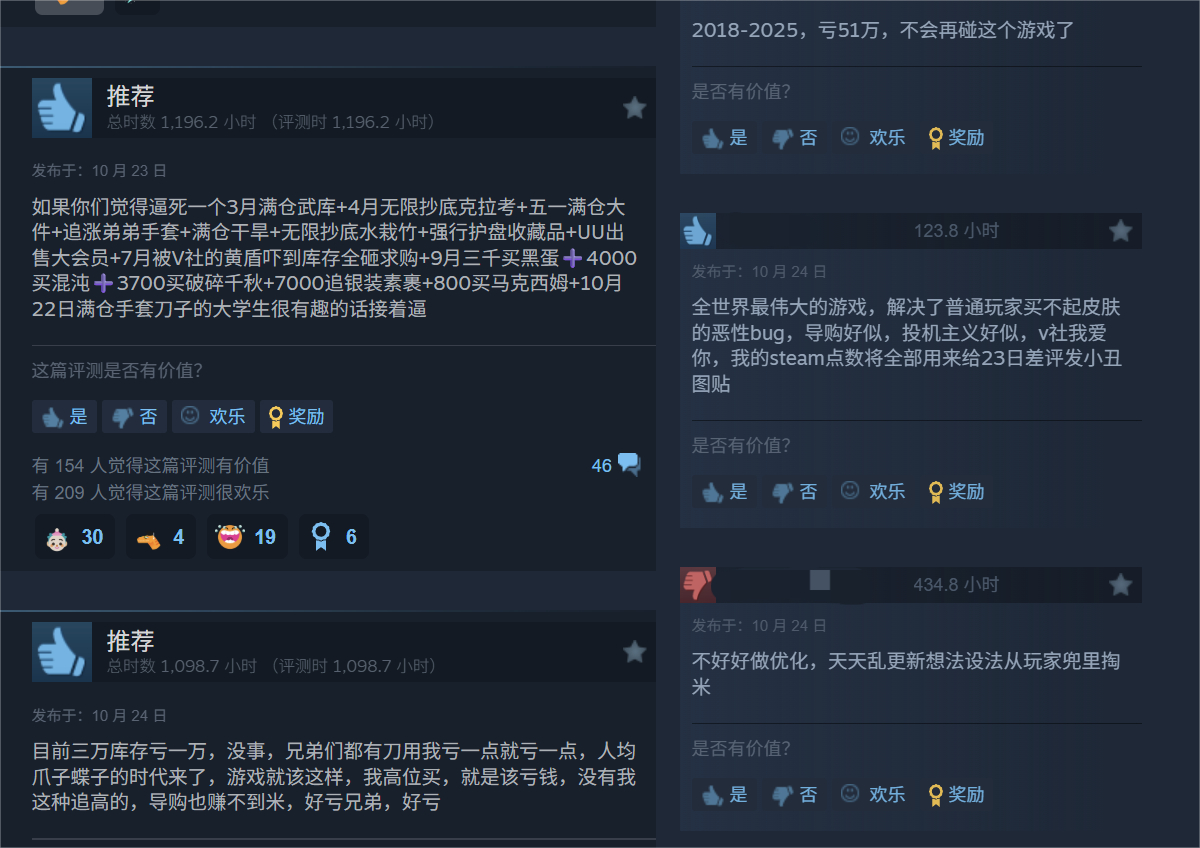This screenshot has width=1200, height=848.
Task: Click the pointing hand award showing 4
Action: (x=161, y=537)
